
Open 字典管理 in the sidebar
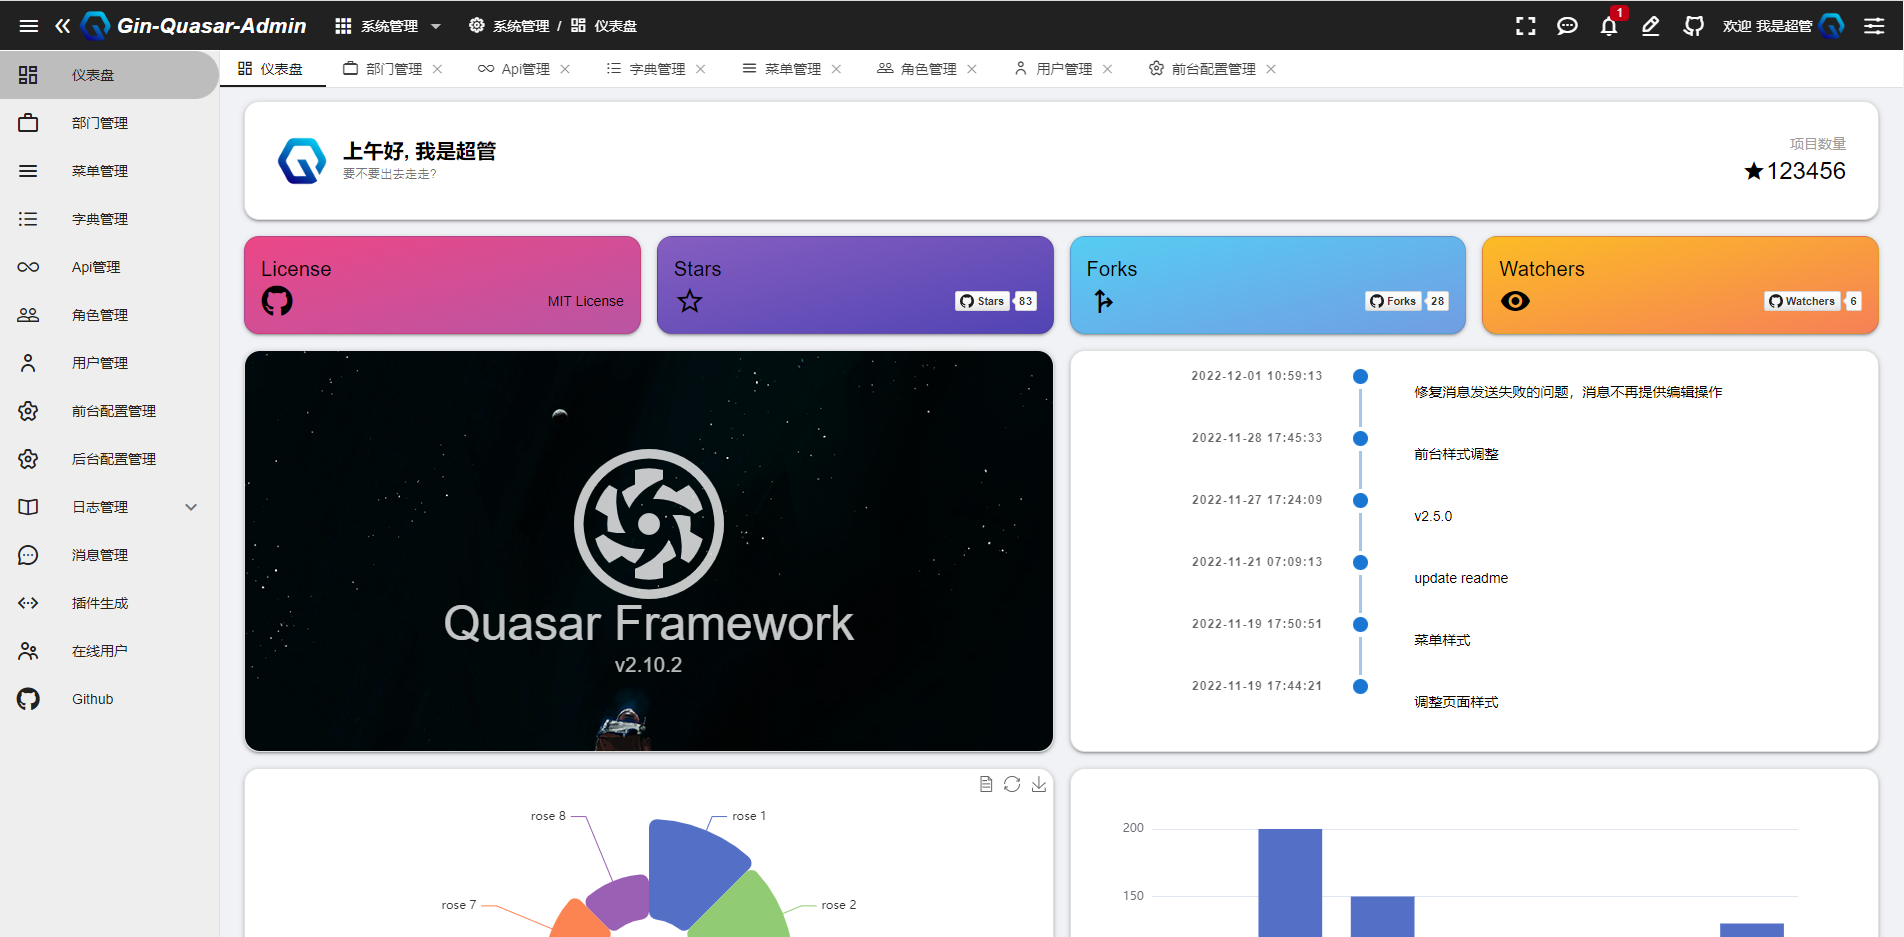pyautogui.click(x=109, y=219)
